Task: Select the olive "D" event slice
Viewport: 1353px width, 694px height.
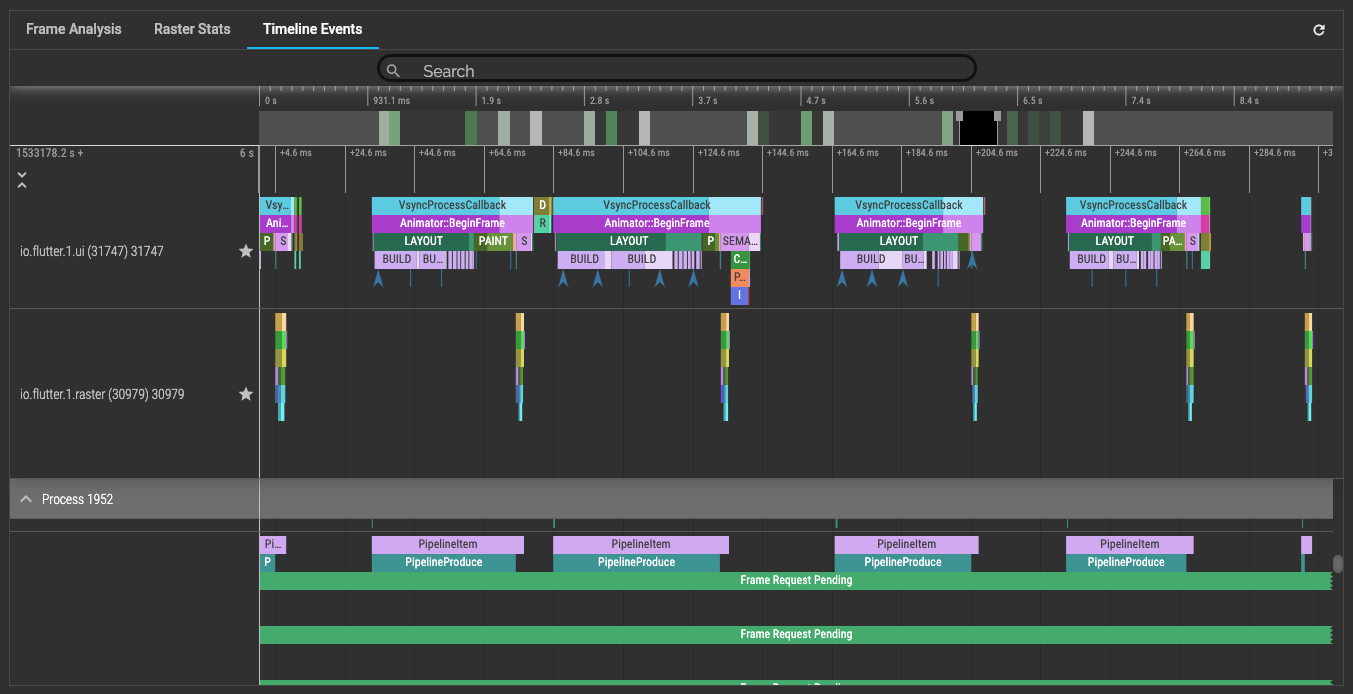Action: (542, 205)
